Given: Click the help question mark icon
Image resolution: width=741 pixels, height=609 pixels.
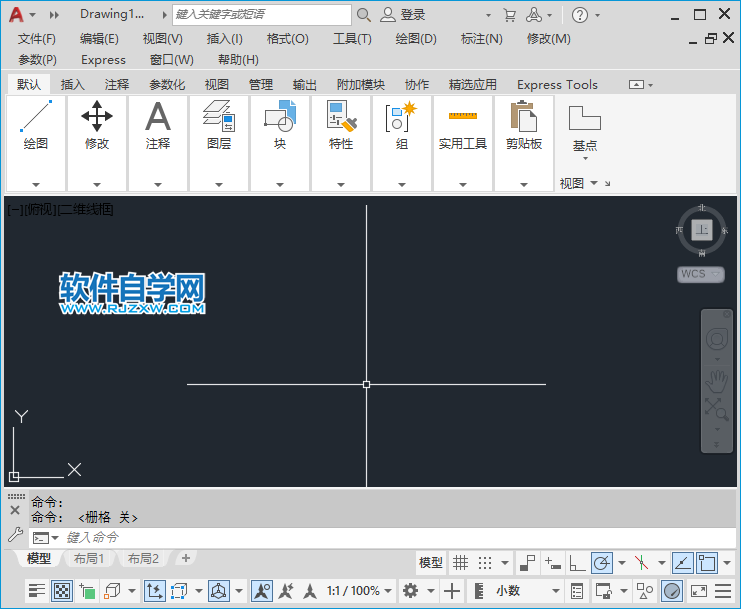Looking at the screenshot, I should click(x=580, y=15).
